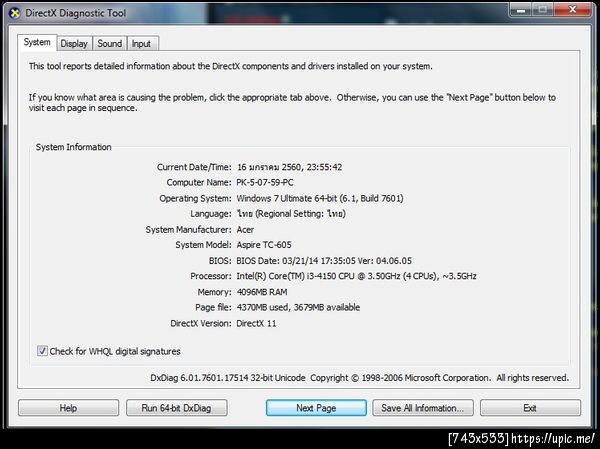This screenshot has height=449, width=600.
Task: Click the Intel Core i3-4150 processor value
Action: click(357, 276)
